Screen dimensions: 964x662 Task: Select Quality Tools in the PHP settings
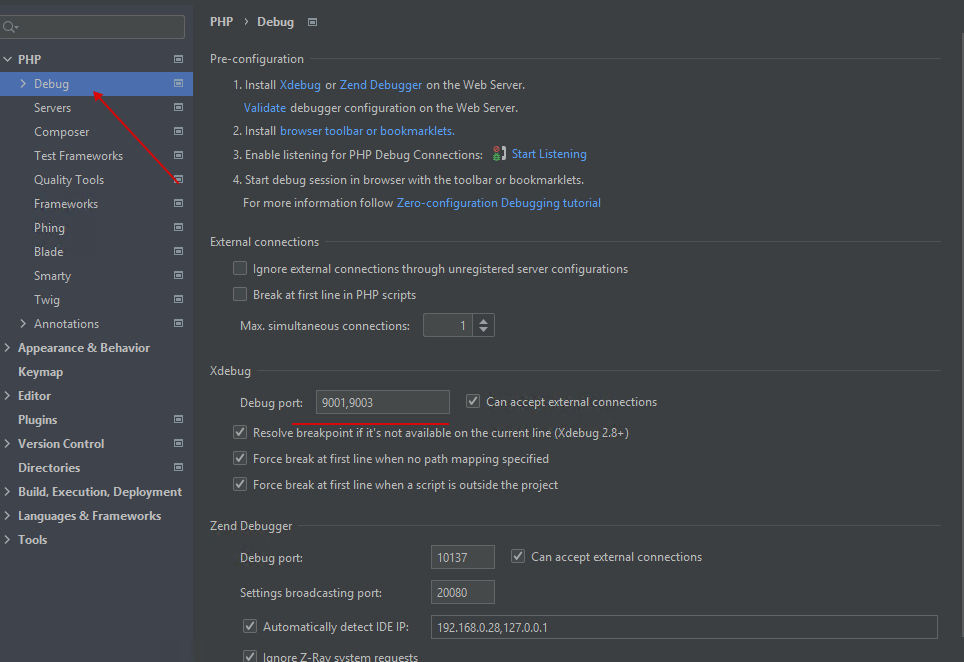[x=69, y=180]
